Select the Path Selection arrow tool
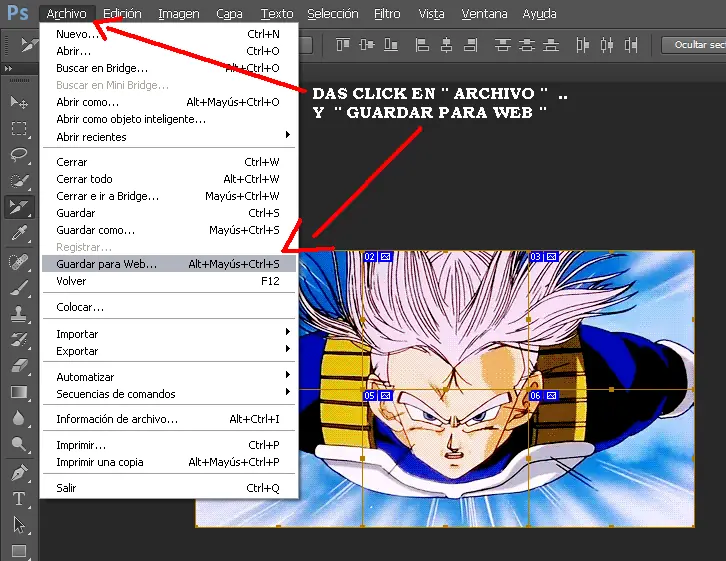 click(x=19, y=525)
